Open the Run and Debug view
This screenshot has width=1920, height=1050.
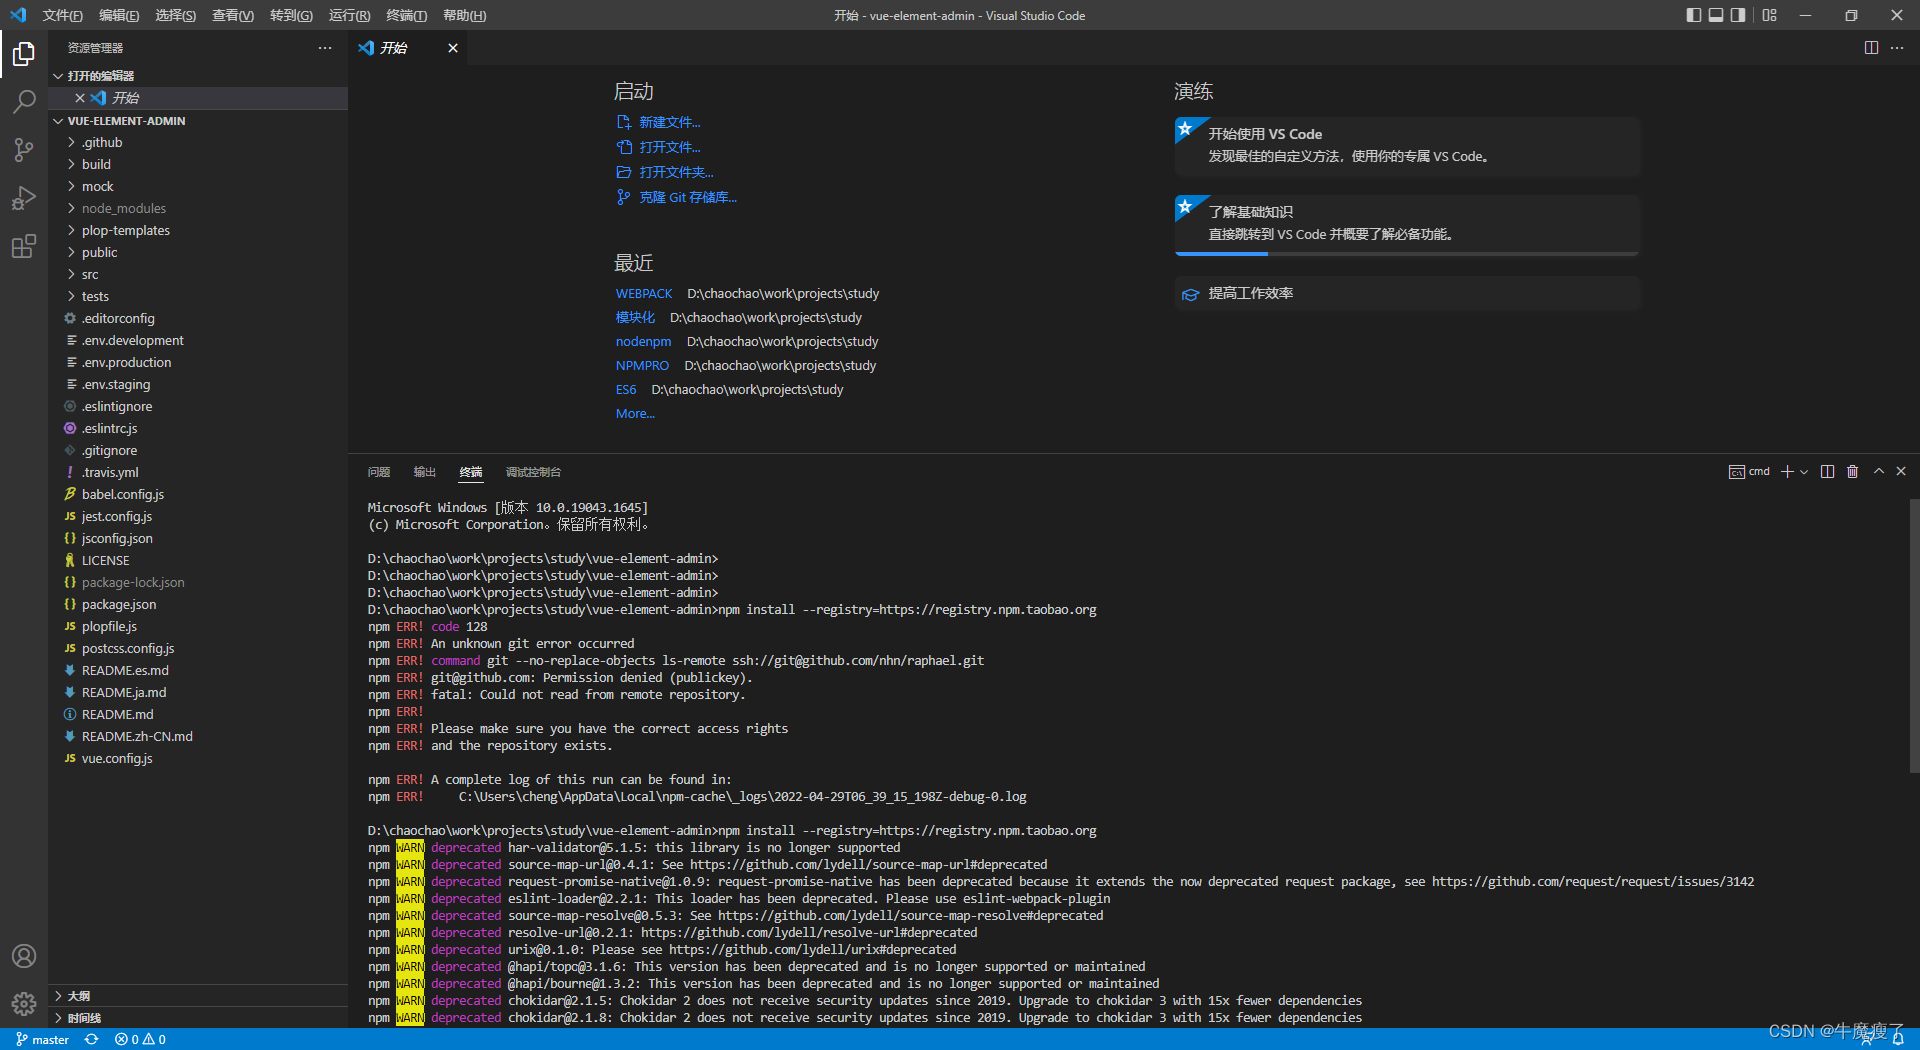click(x=24, y=198)
